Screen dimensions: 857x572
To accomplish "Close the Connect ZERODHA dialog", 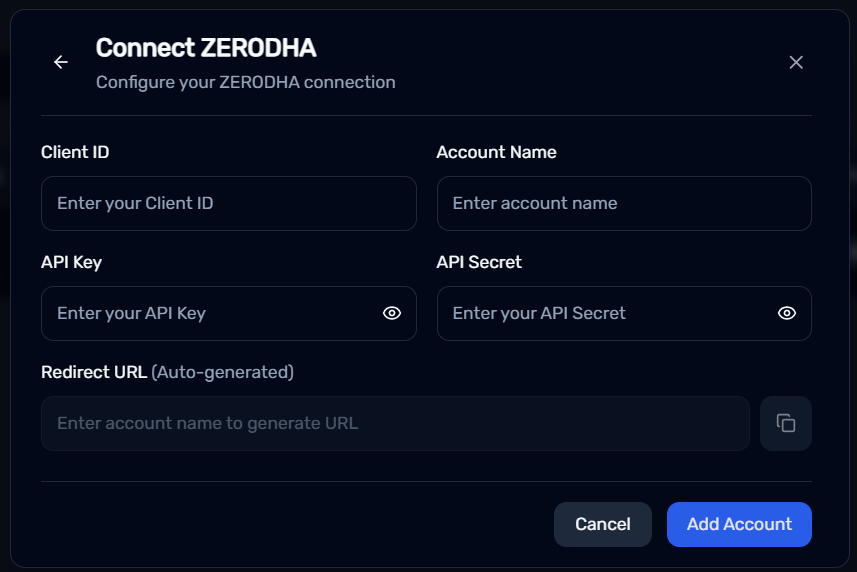I will point(796,62).
